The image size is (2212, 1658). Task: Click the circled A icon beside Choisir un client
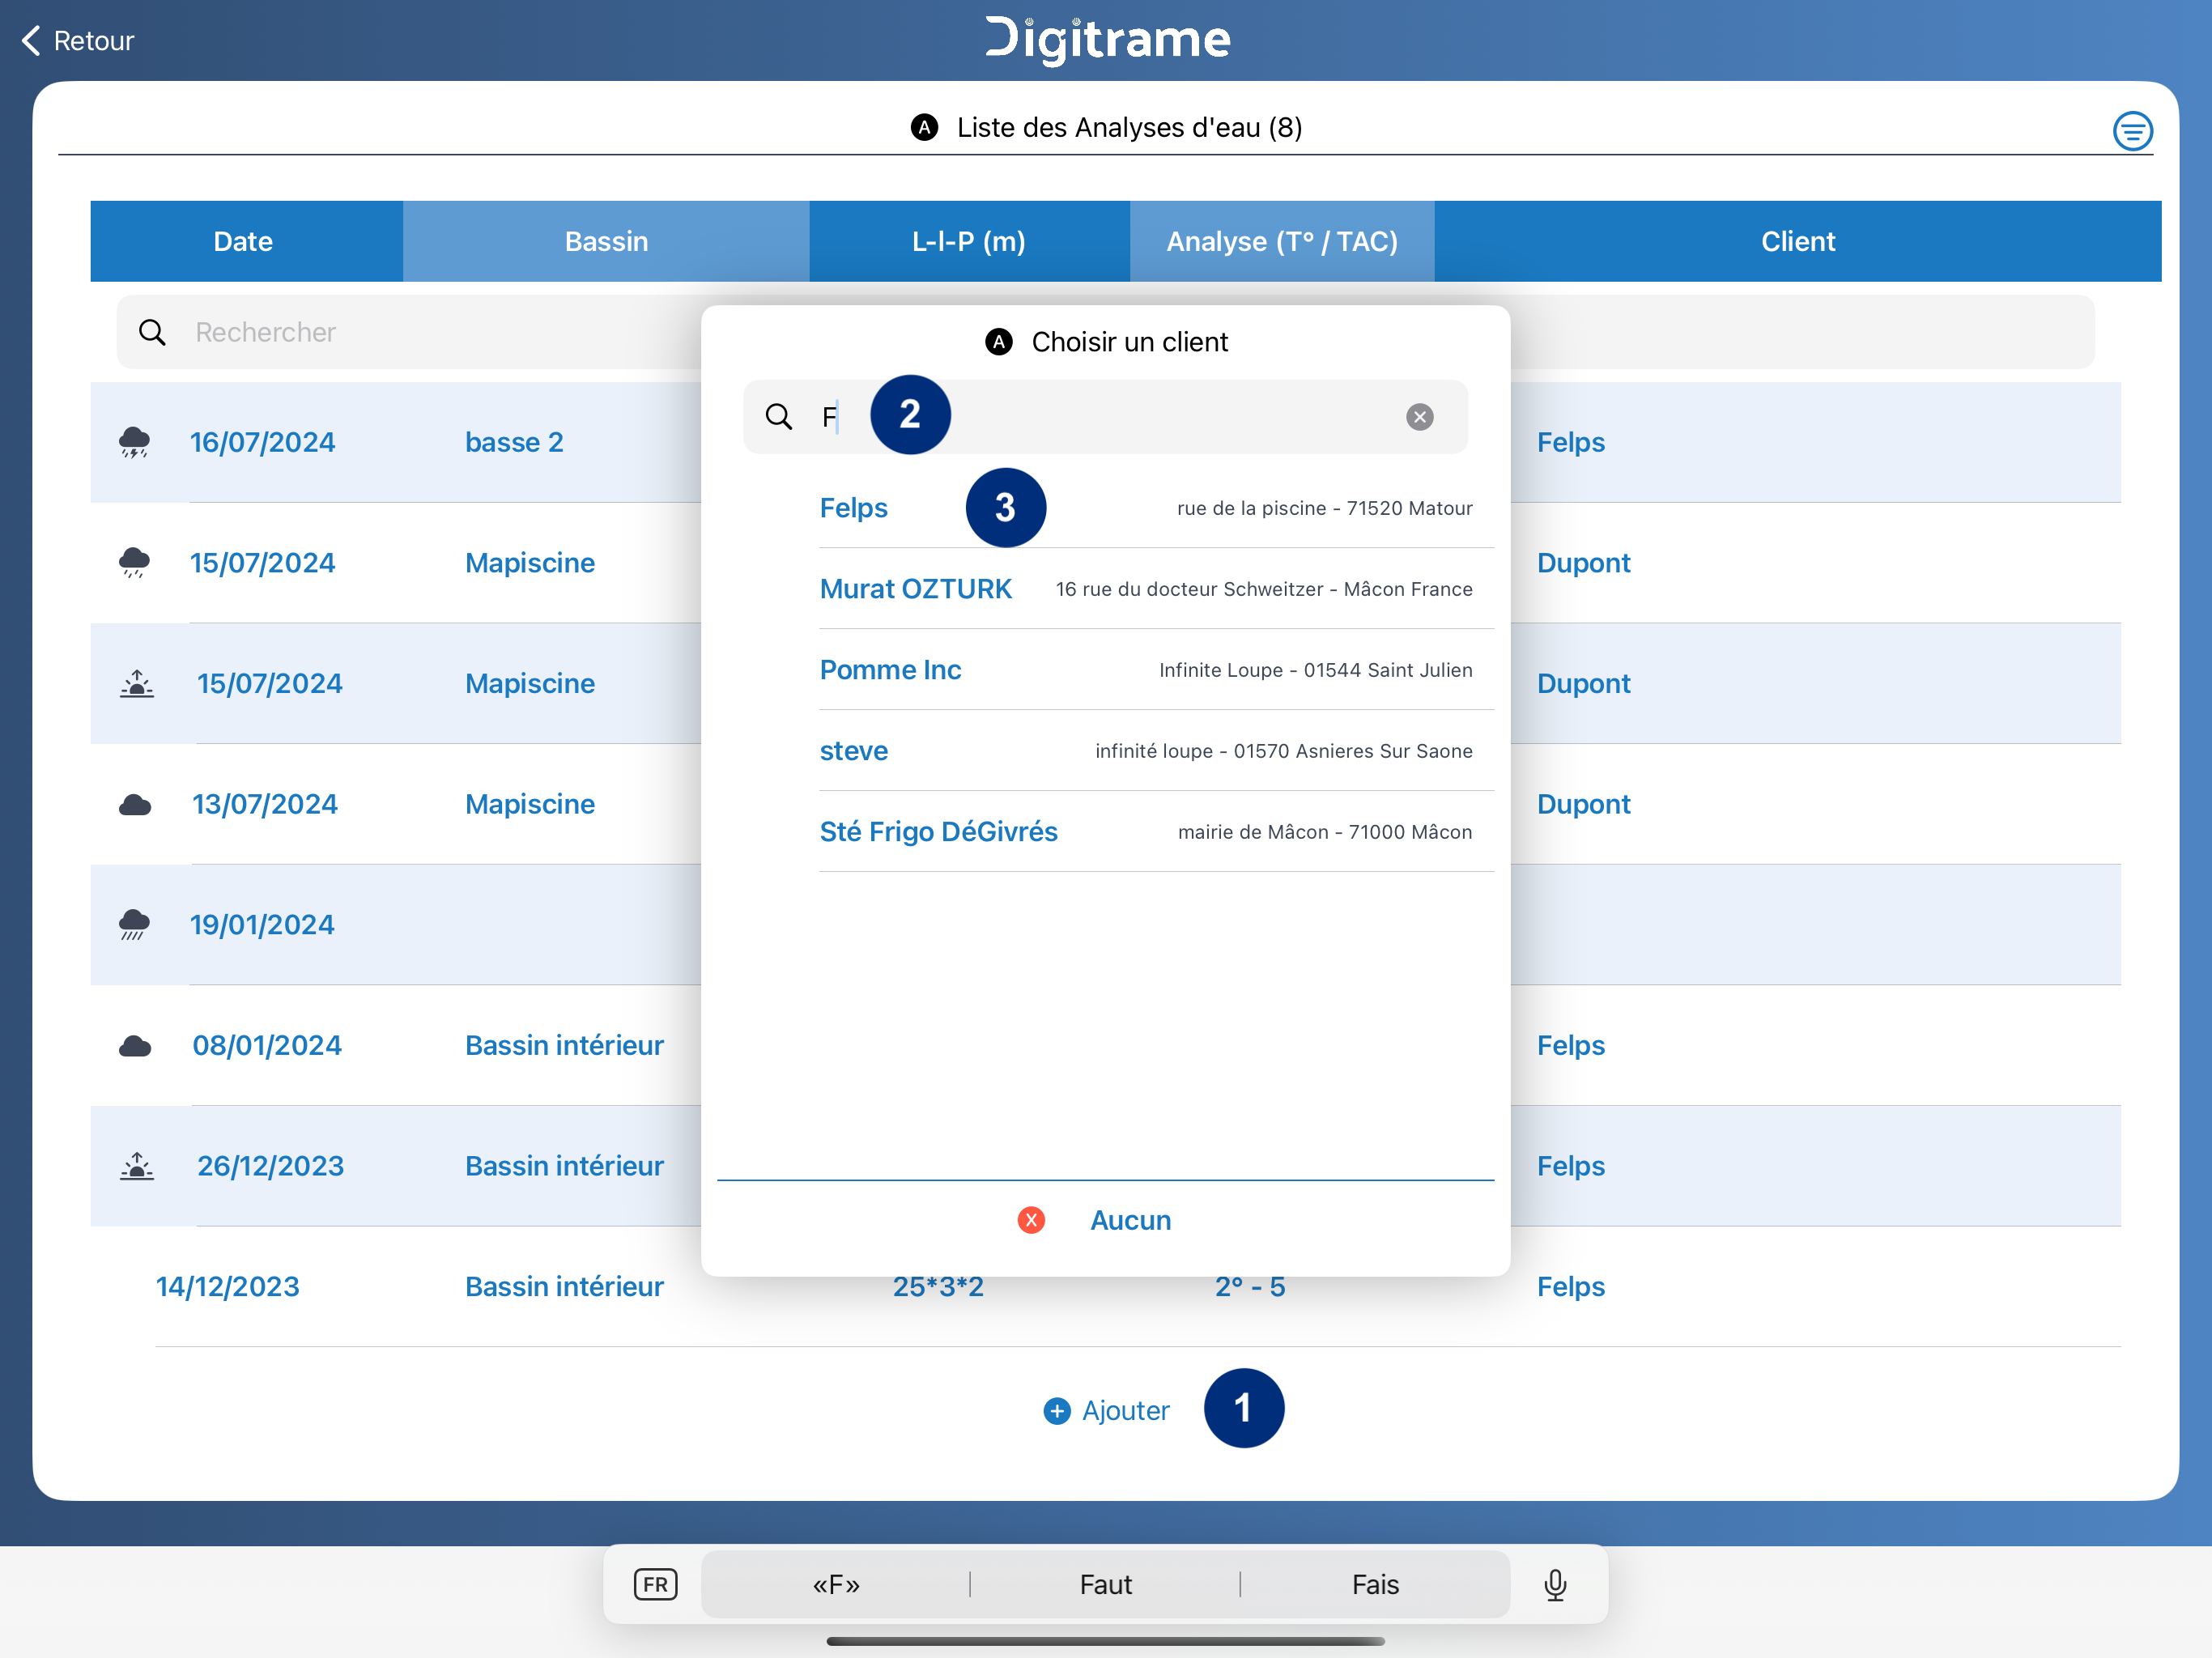[x=998, y=342]
